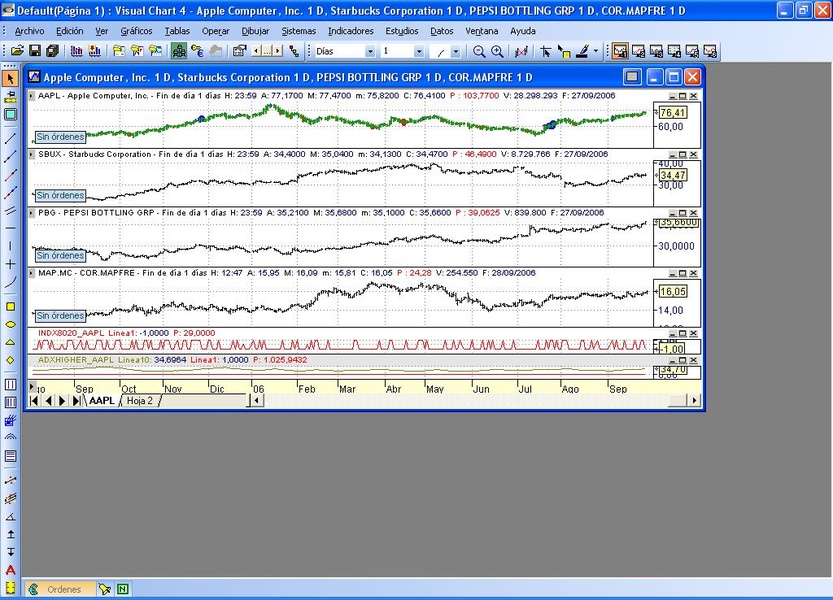Click 'Sin órdenes' label on SBUX chart
Screen dimensions: 833x600
tap(60, 195)
